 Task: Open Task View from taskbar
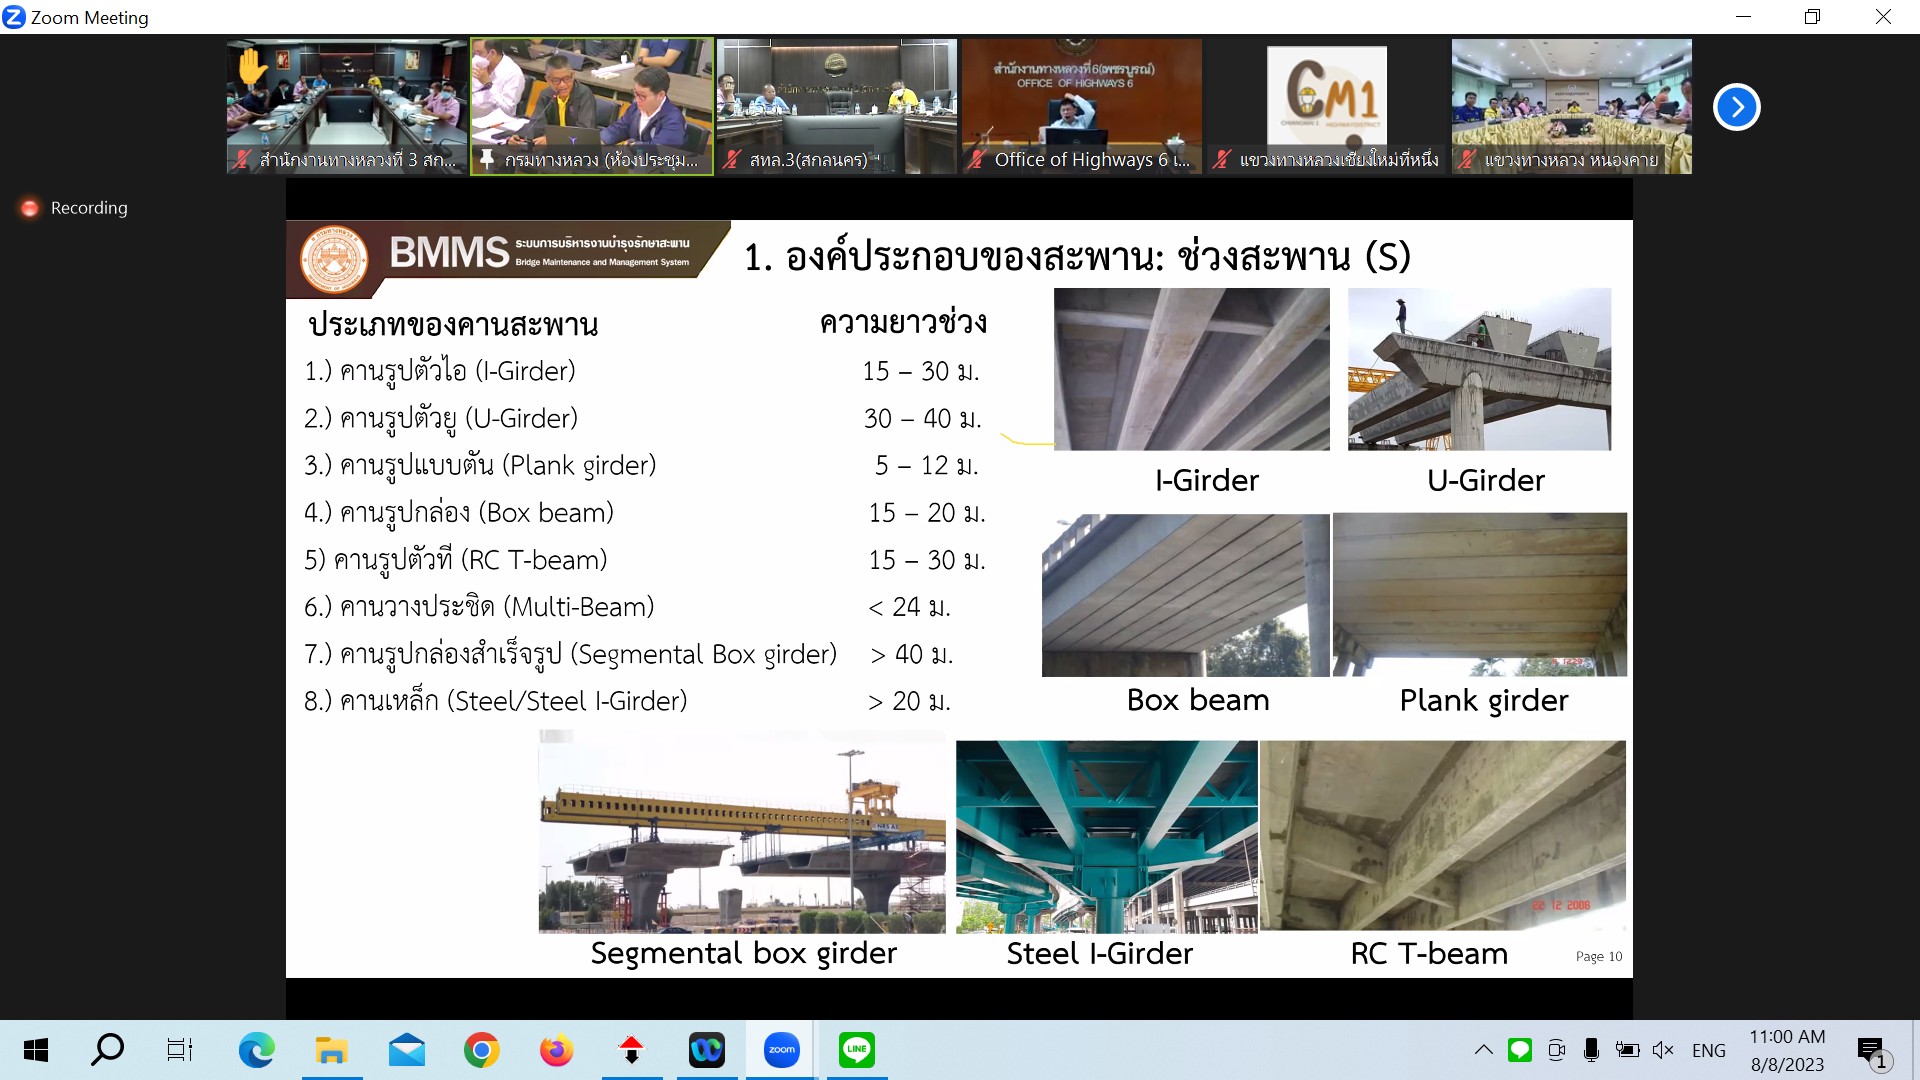coord(180,1050)
